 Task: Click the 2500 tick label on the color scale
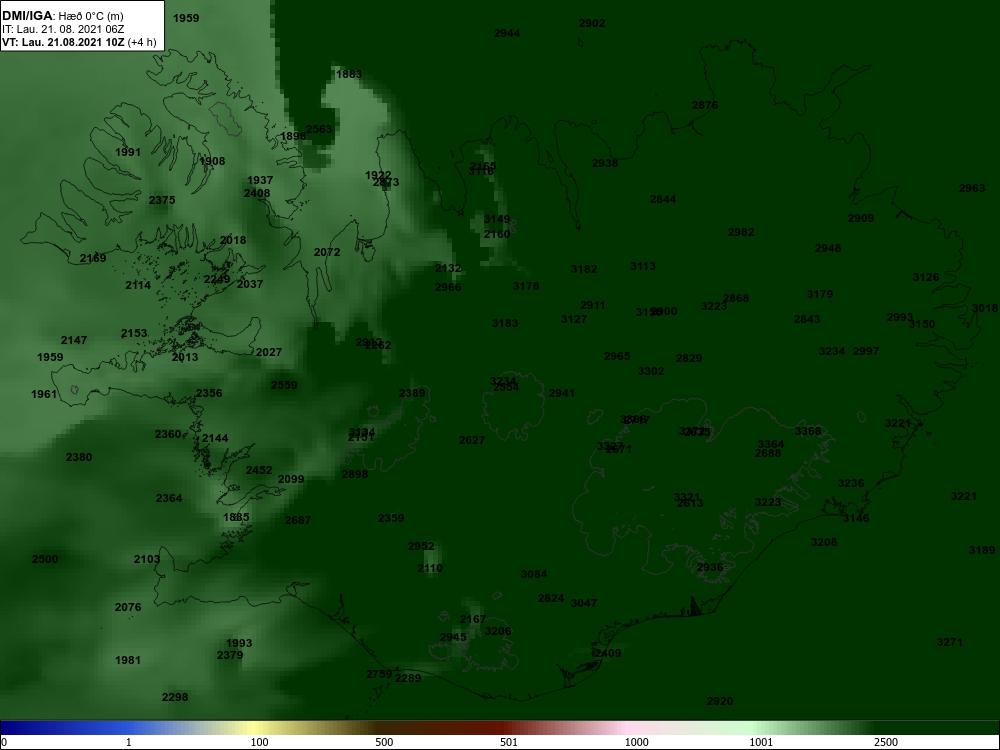click(886, 742)
